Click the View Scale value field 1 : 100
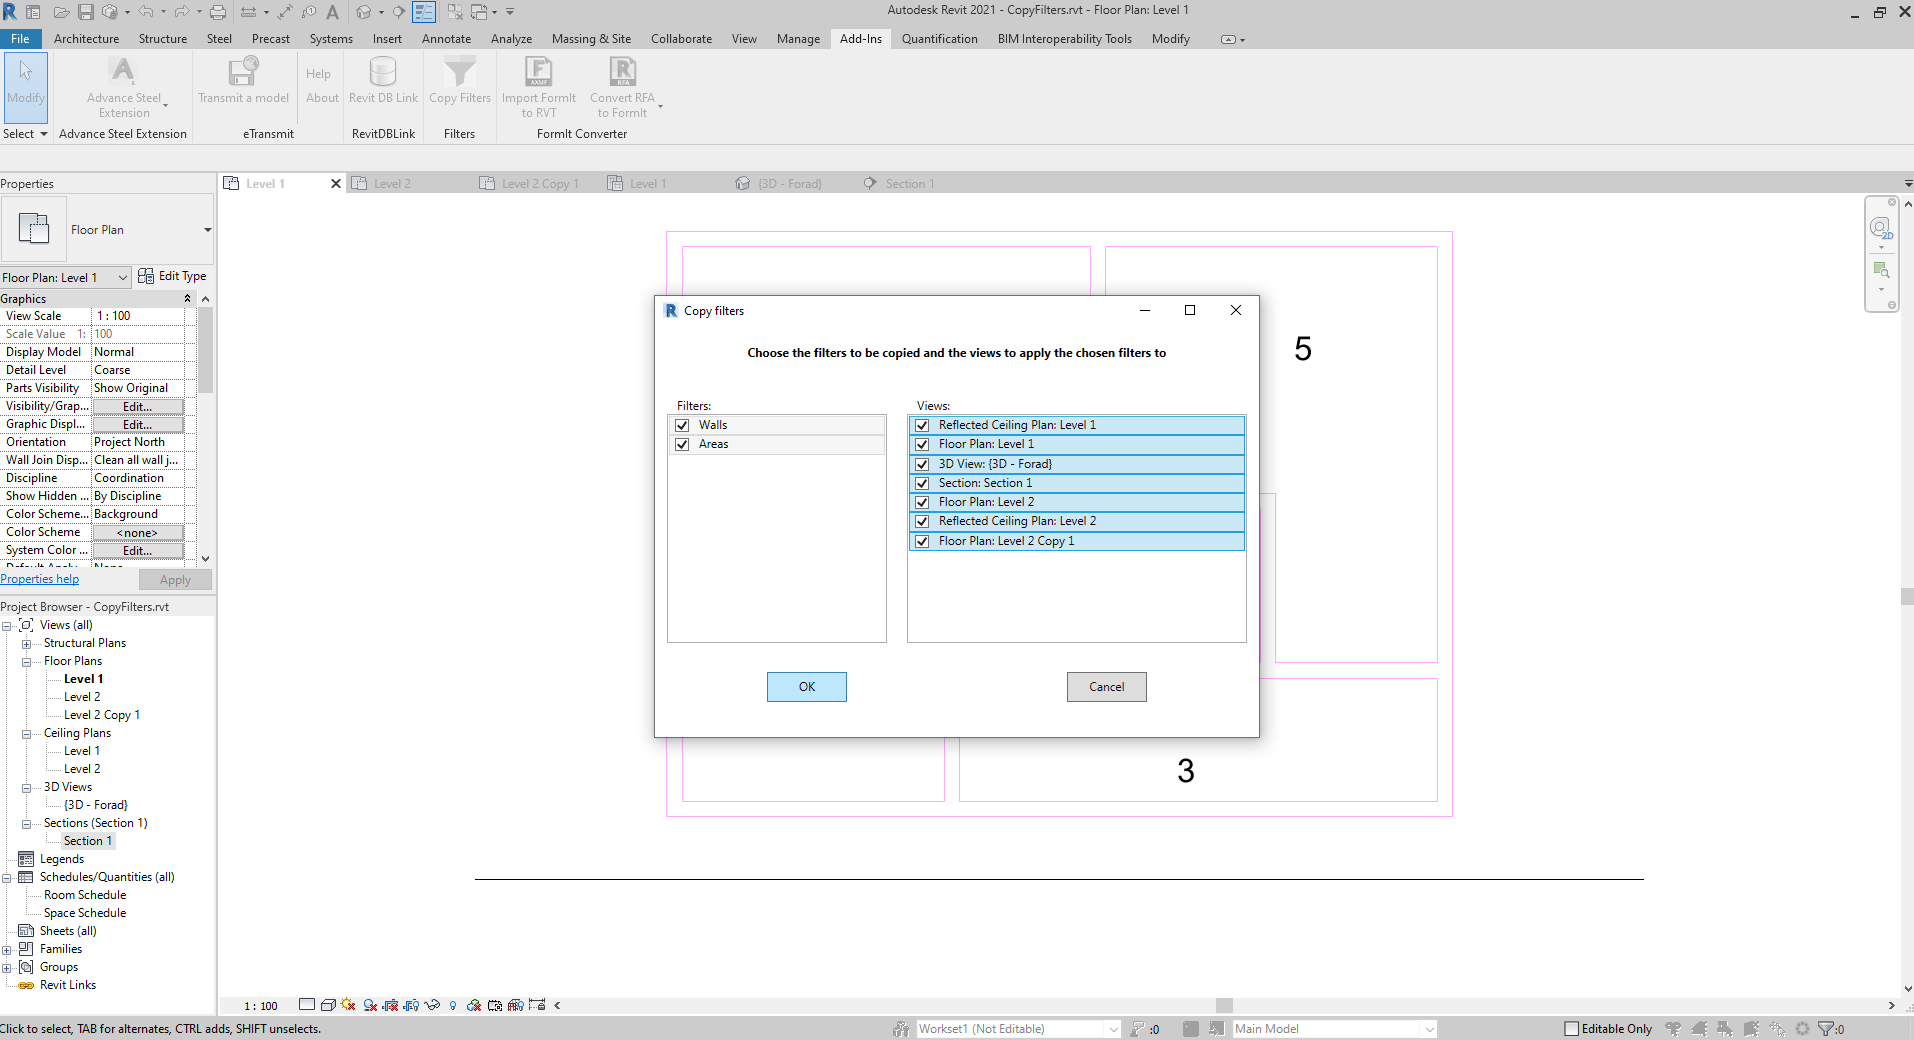 [x=138, y=316]
